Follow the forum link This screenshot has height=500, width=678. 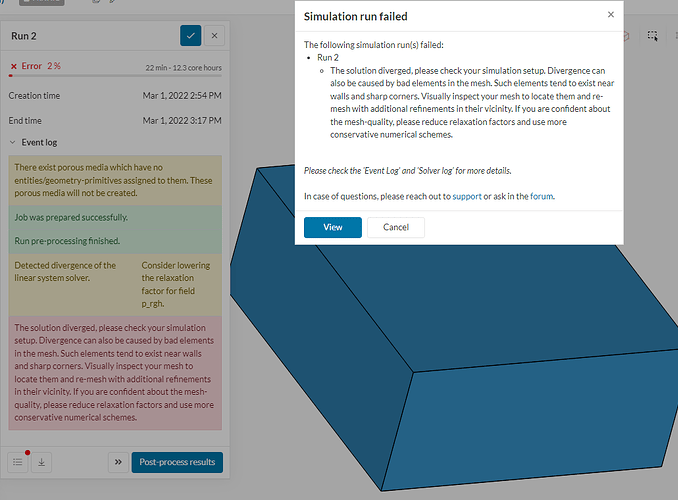(x=541, y=196)
